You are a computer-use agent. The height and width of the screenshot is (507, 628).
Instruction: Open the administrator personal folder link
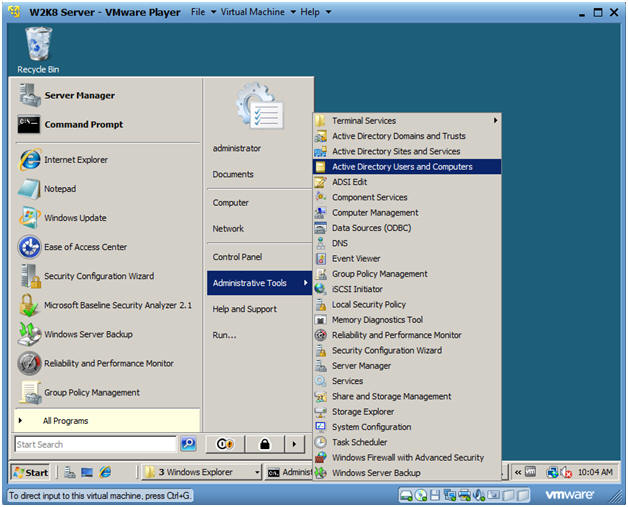coord(237,148)
